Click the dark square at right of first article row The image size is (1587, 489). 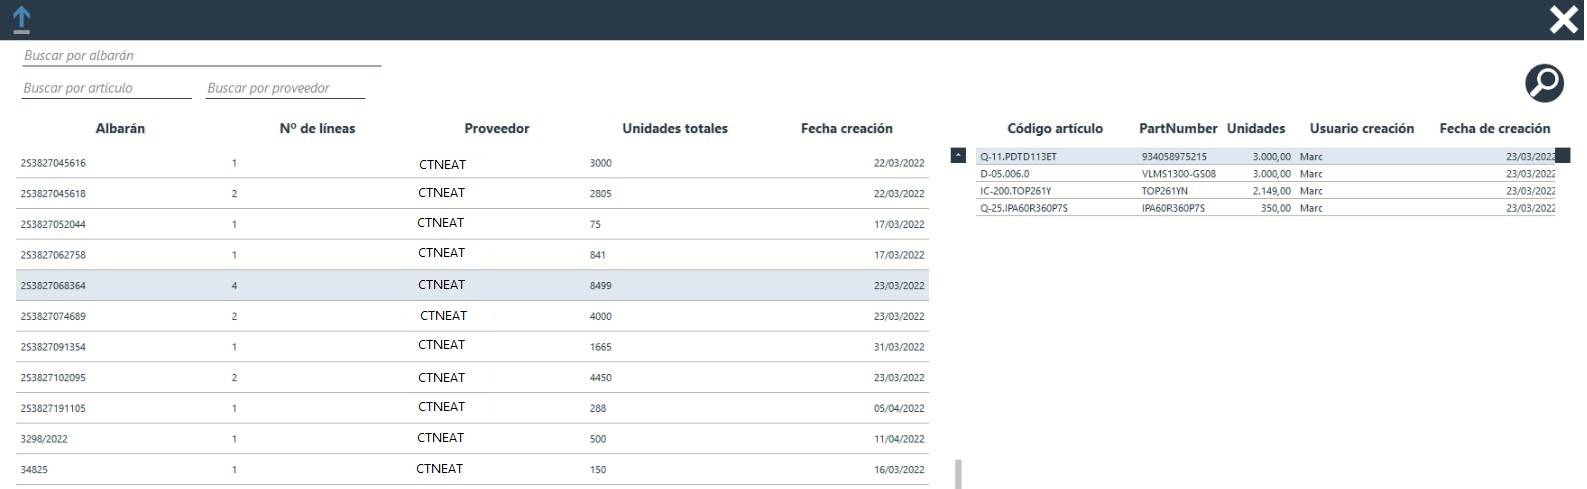coord(1563,156)
